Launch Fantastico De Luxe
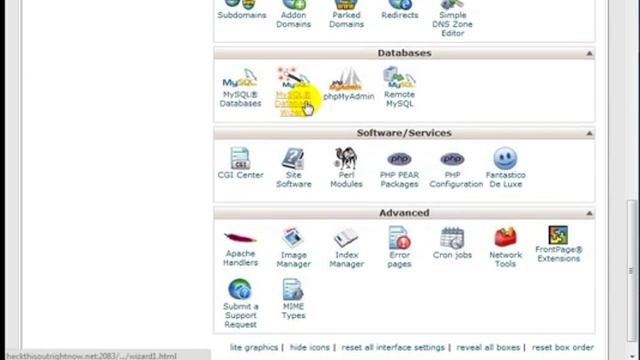This screenshot has height=360, width=640. [505, 168]
